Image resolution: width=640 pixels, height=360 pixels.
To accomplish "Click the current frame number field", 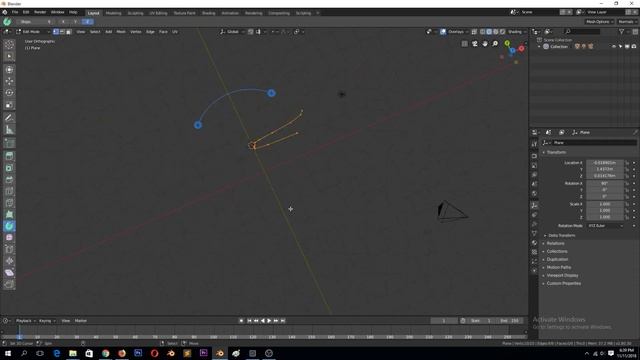I will pos(444,321).
